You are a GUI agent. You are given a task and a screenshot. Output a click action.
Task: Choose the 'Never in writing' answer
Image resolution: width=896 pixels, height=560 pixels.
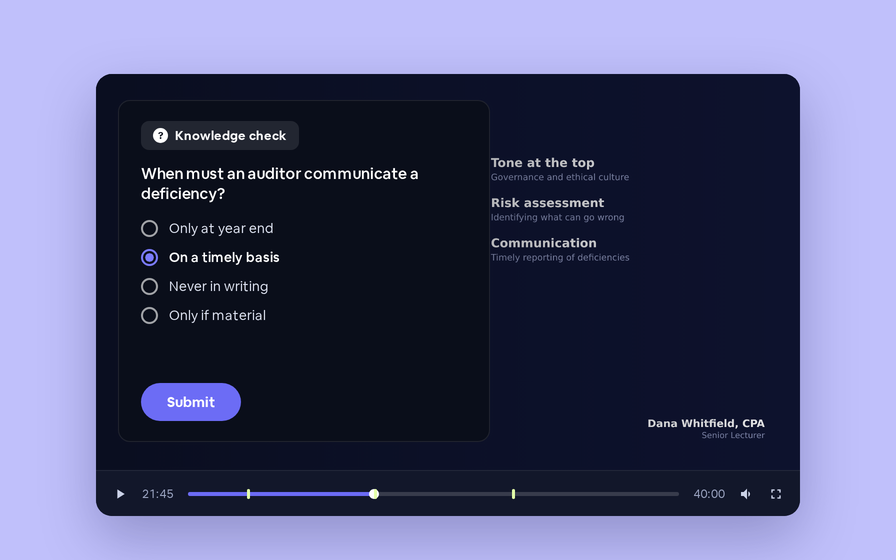pyautogui.click(x=205, y=286)
